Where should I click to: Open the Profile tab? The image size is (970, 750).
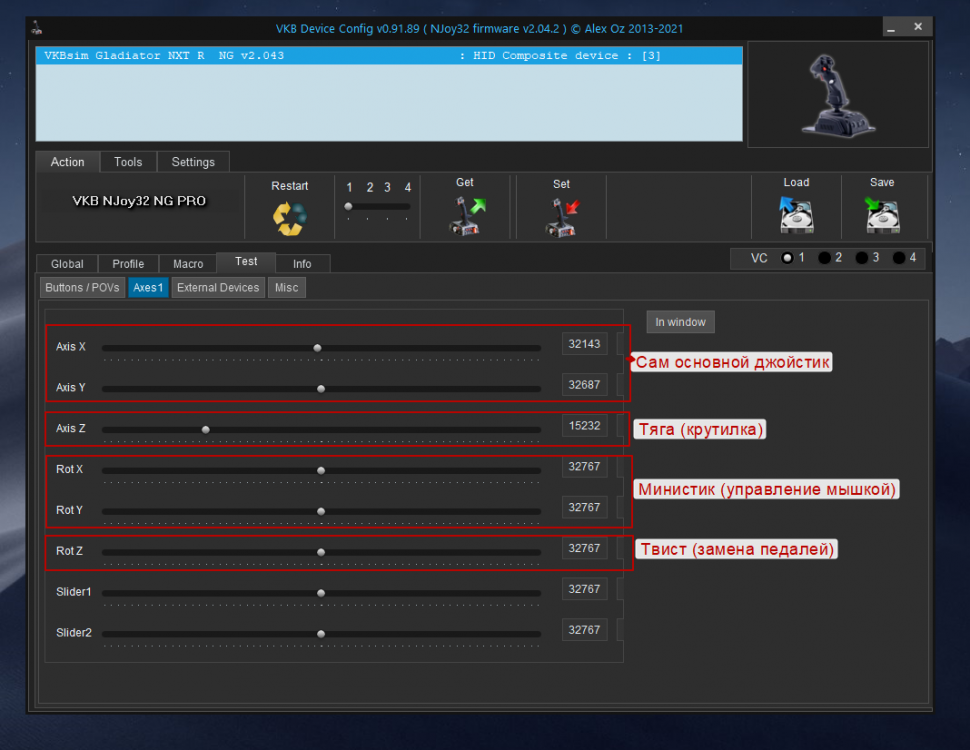click(128, 264)
